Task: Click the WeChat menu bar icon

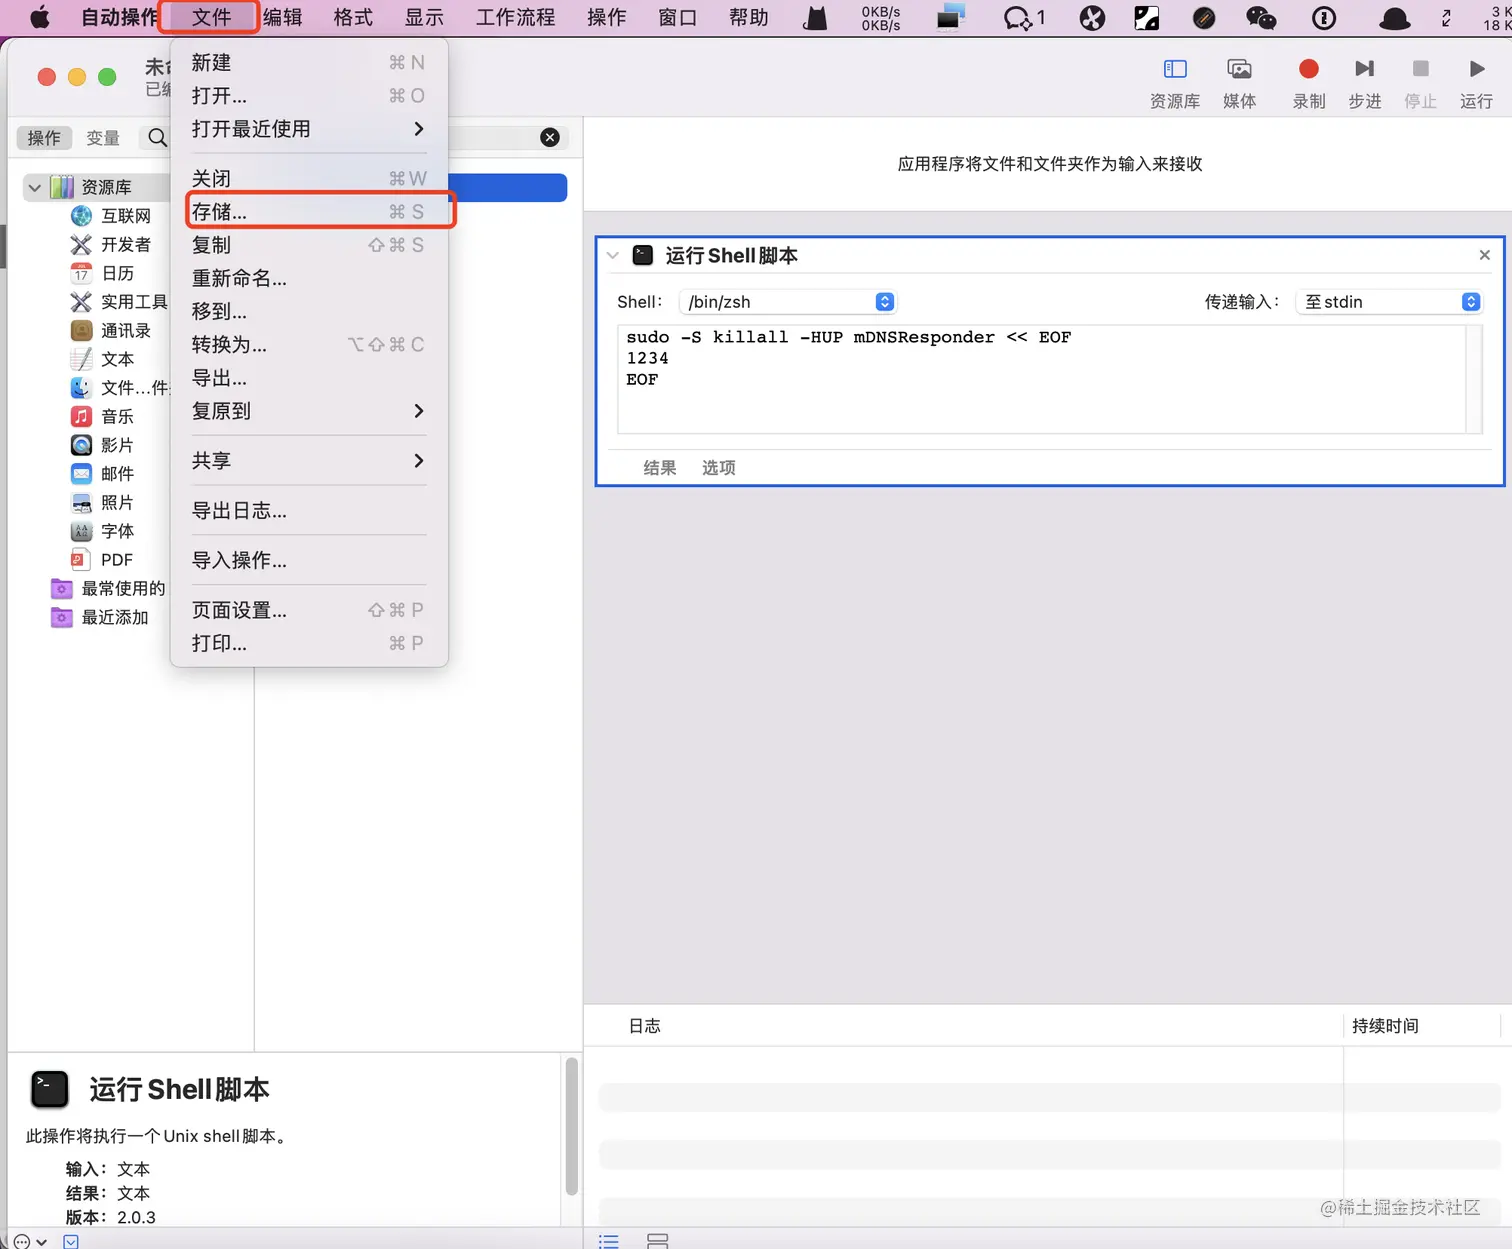Action: (x=1261, y=18)
